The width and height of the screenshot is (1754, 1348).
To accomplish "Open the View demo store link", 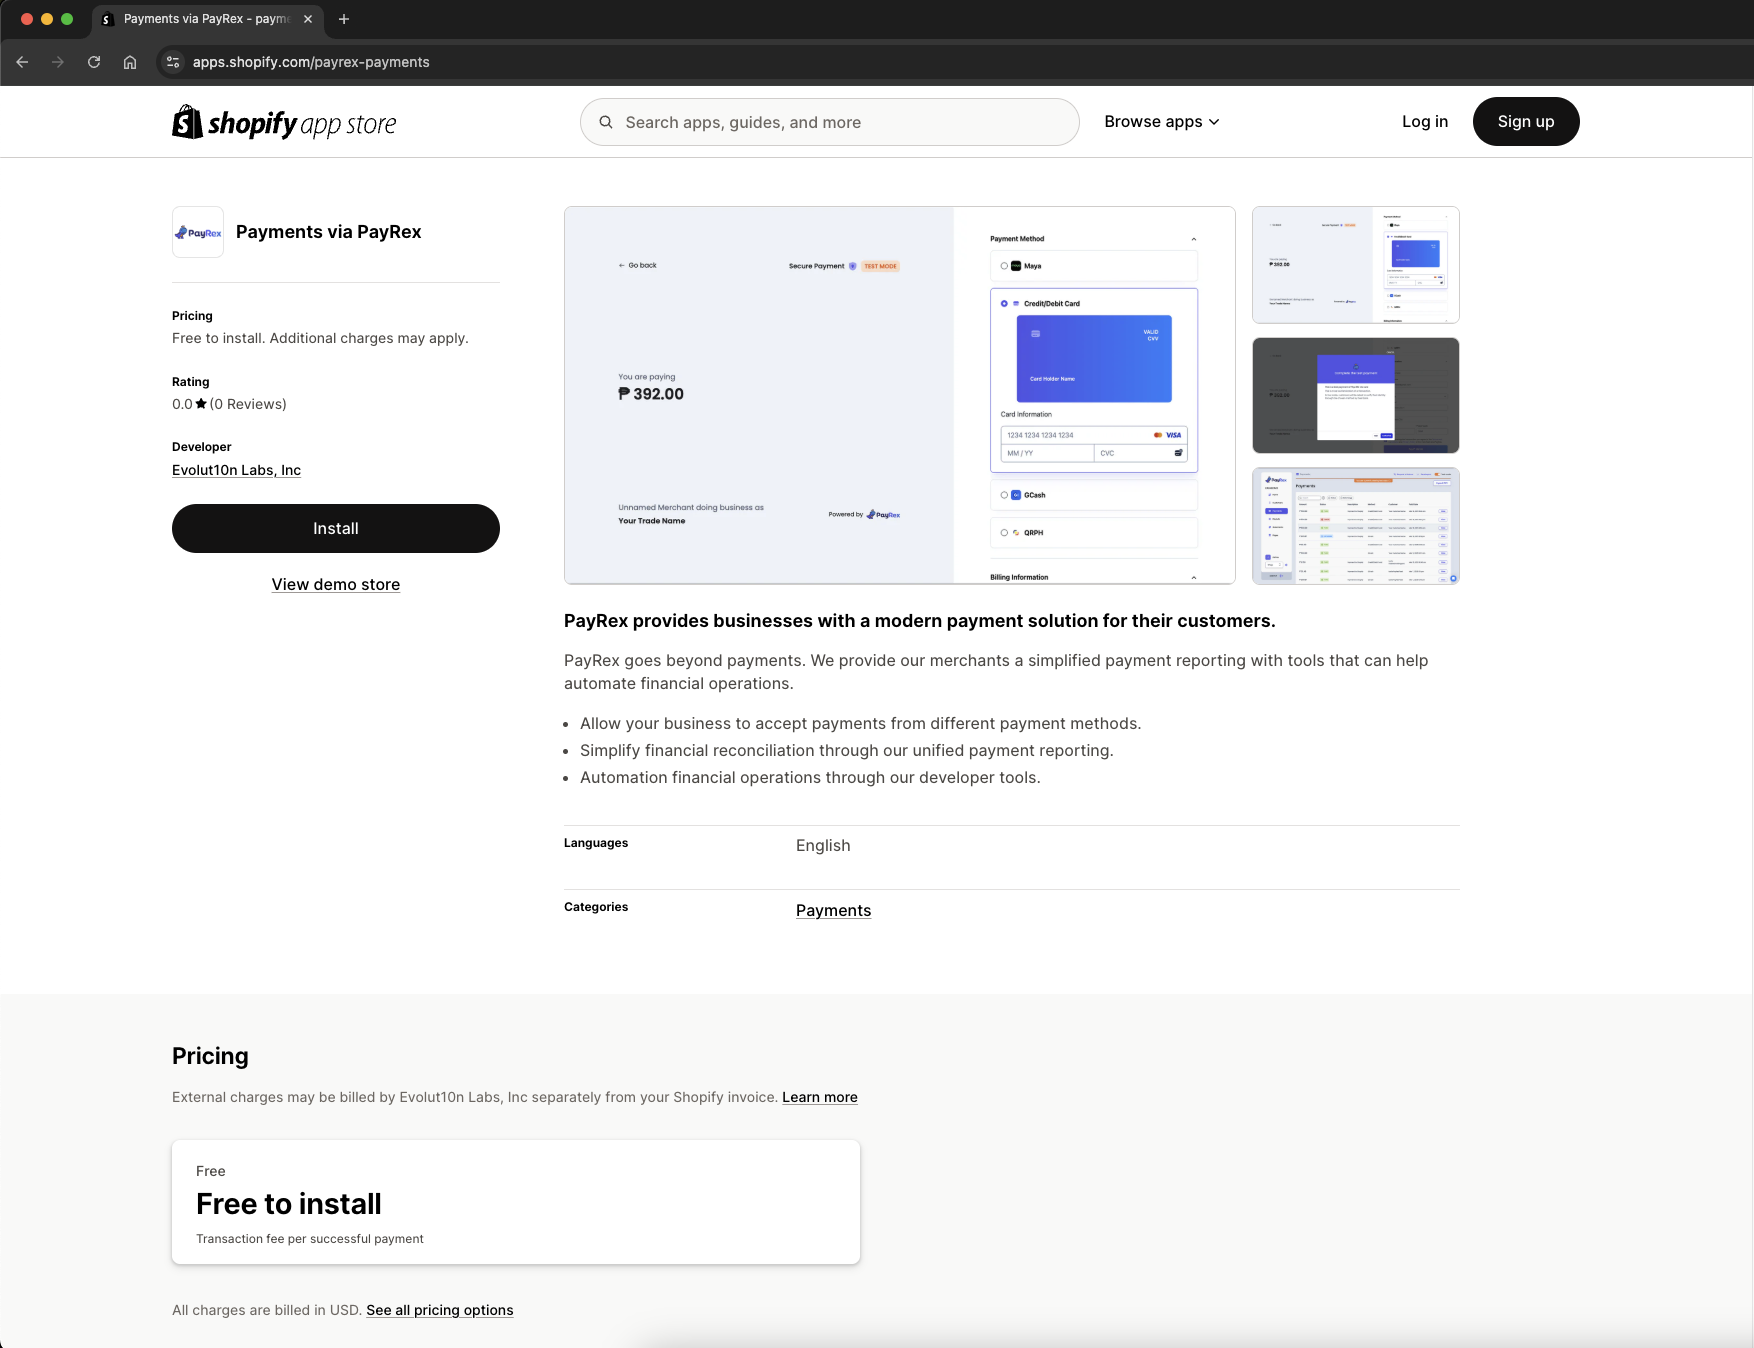I will [335, 584].
